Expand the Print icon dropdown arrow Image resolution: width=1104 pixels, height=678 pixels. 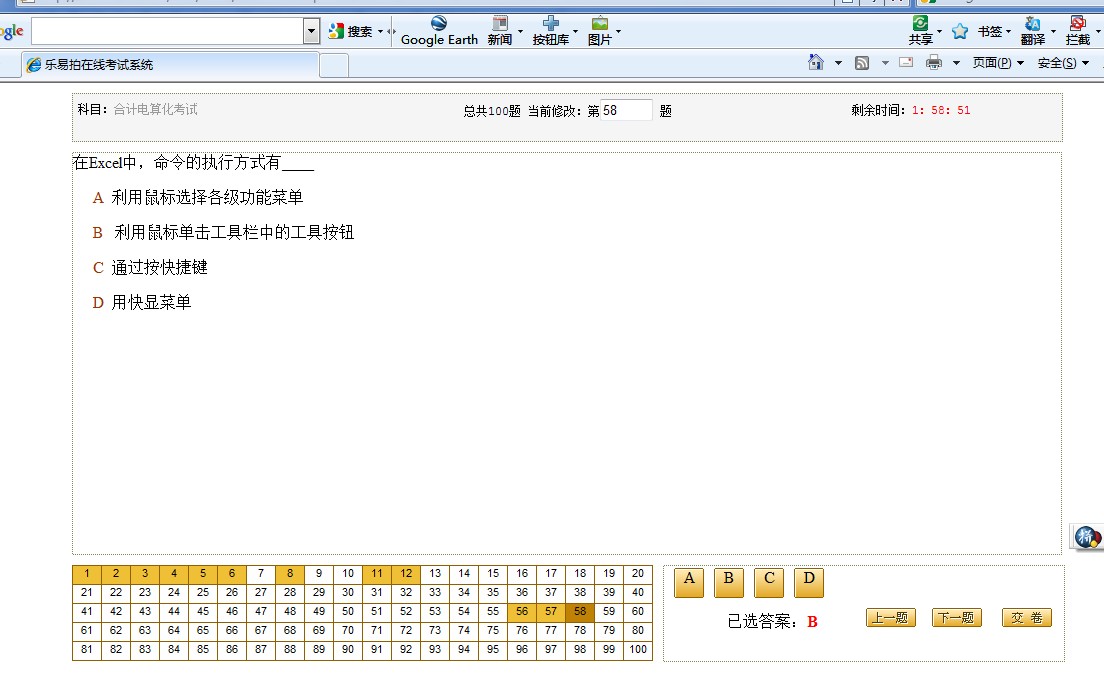[x=956, y=63]
